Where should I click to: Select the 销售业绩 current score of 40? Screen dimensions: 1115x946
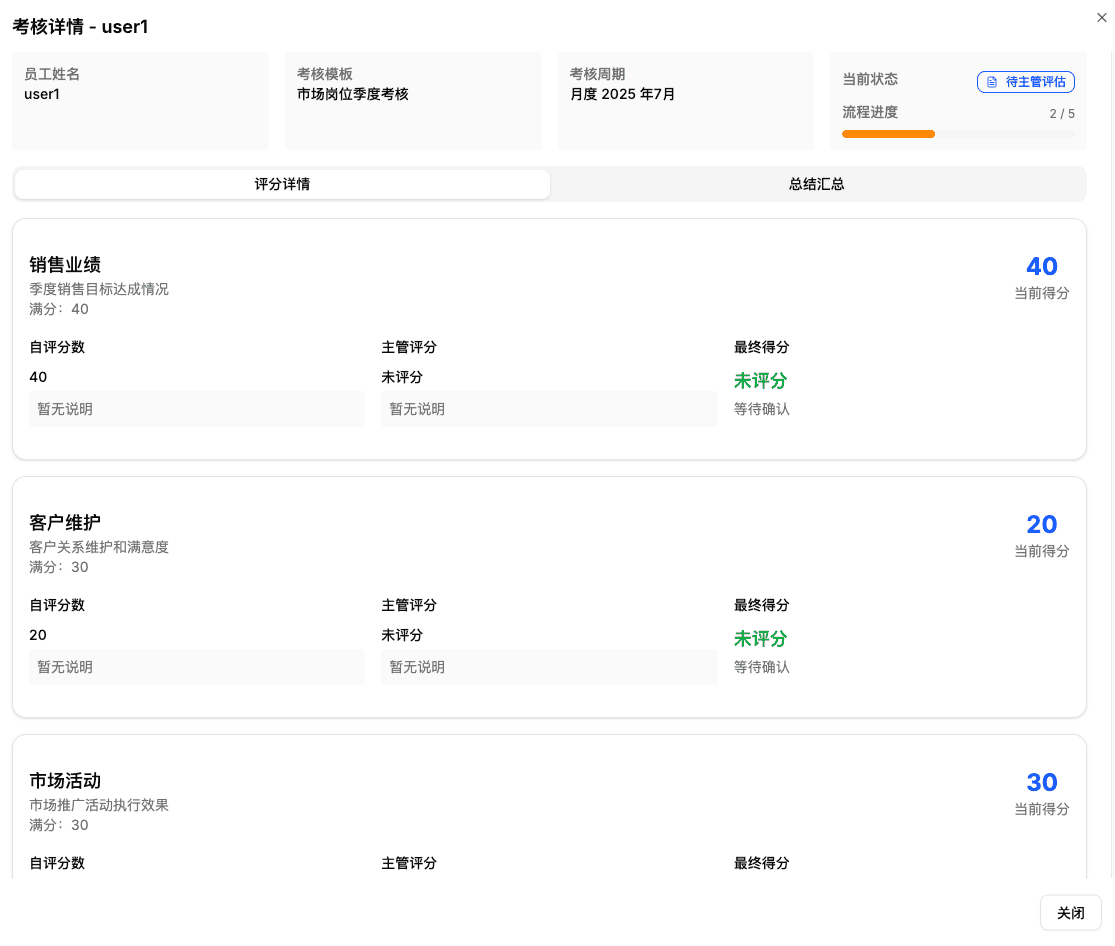pos(1042,266)
